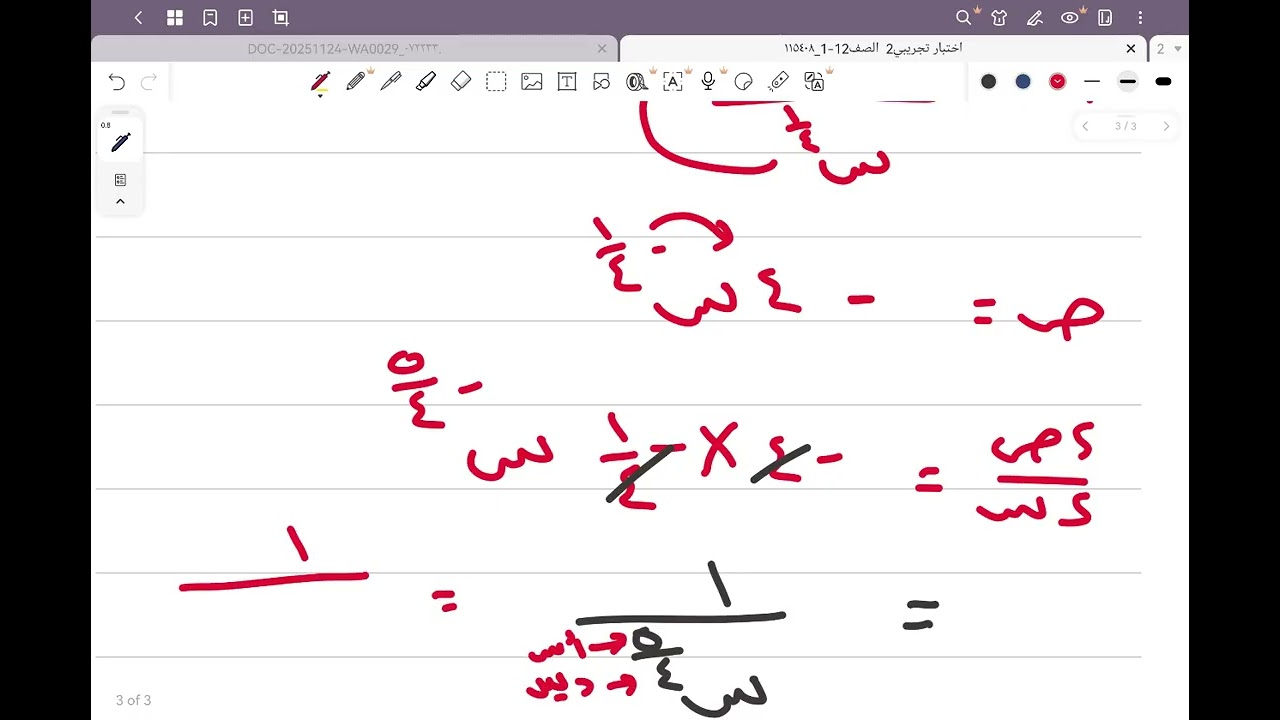This screenshot has width=1280, height=720.
Task: Open the translate tool
Action: [815, 82]
